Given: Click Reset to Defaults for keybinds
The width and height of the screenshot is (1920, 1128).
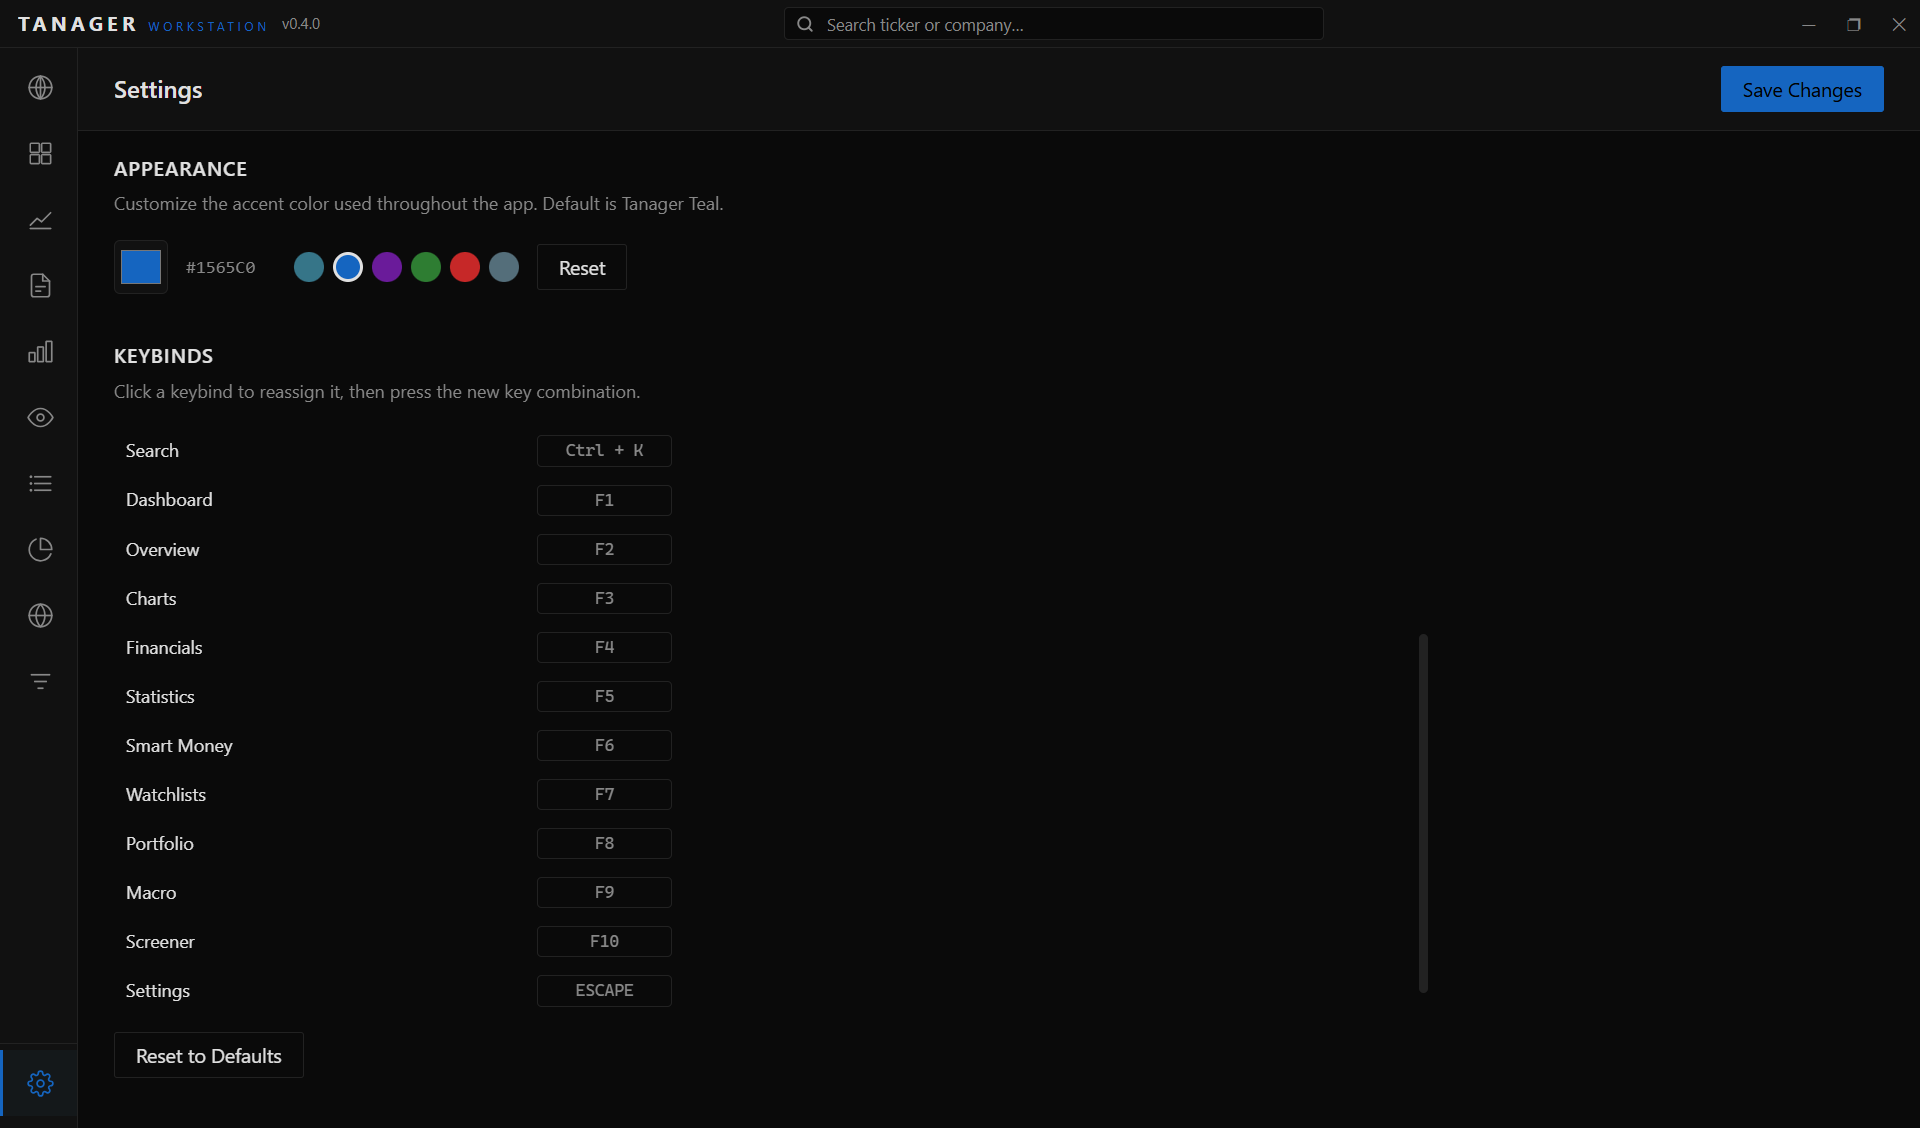Looking at the screenshot, I should point(209,1055).
